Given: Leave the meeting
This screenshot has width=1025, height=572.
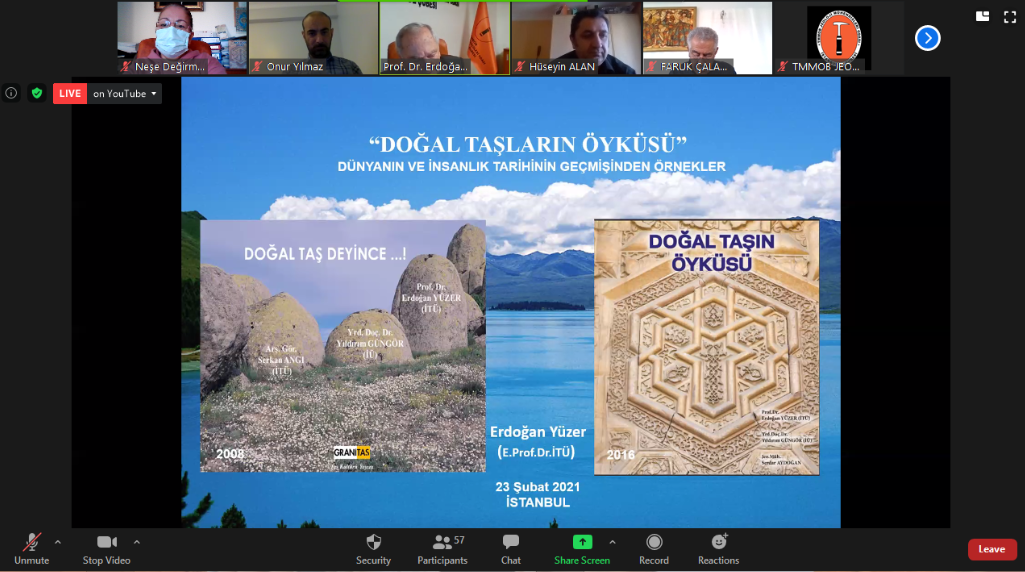Looking at the screenshot, I should point(992,549).
